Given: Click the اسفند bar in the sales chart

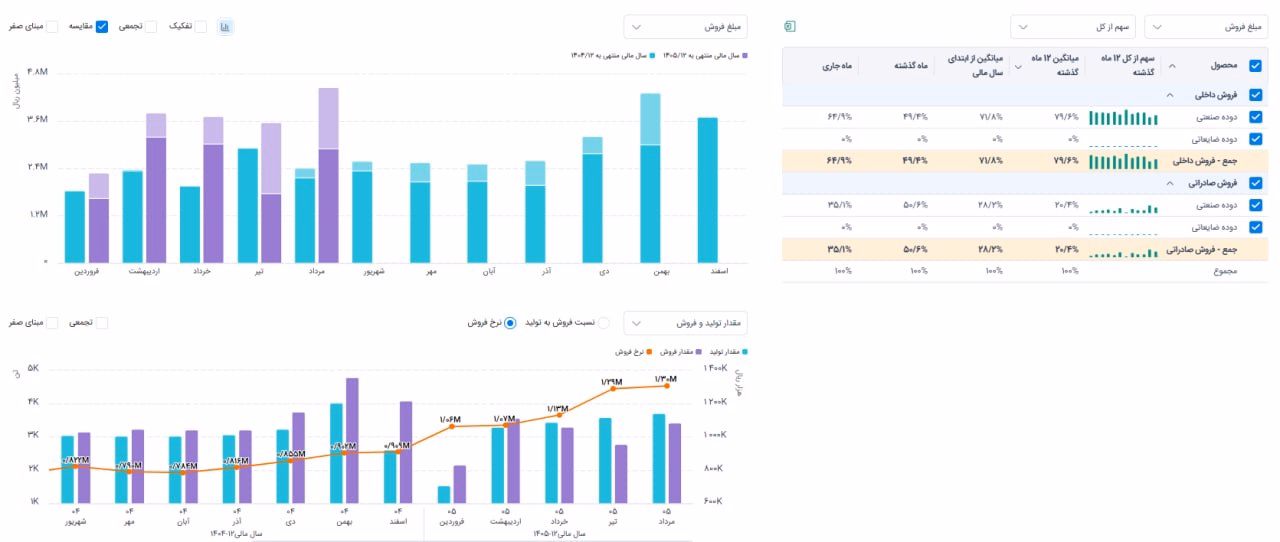Looking at the screenshot, I should (707, 190).
